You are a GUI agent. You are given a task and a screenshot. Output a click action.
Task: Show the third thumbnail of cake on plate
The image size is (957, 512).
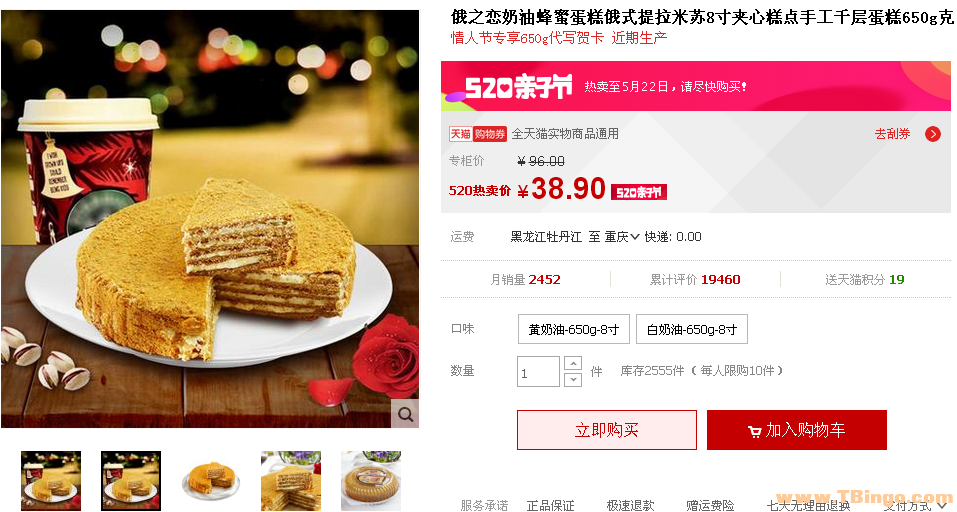(211, 481)
